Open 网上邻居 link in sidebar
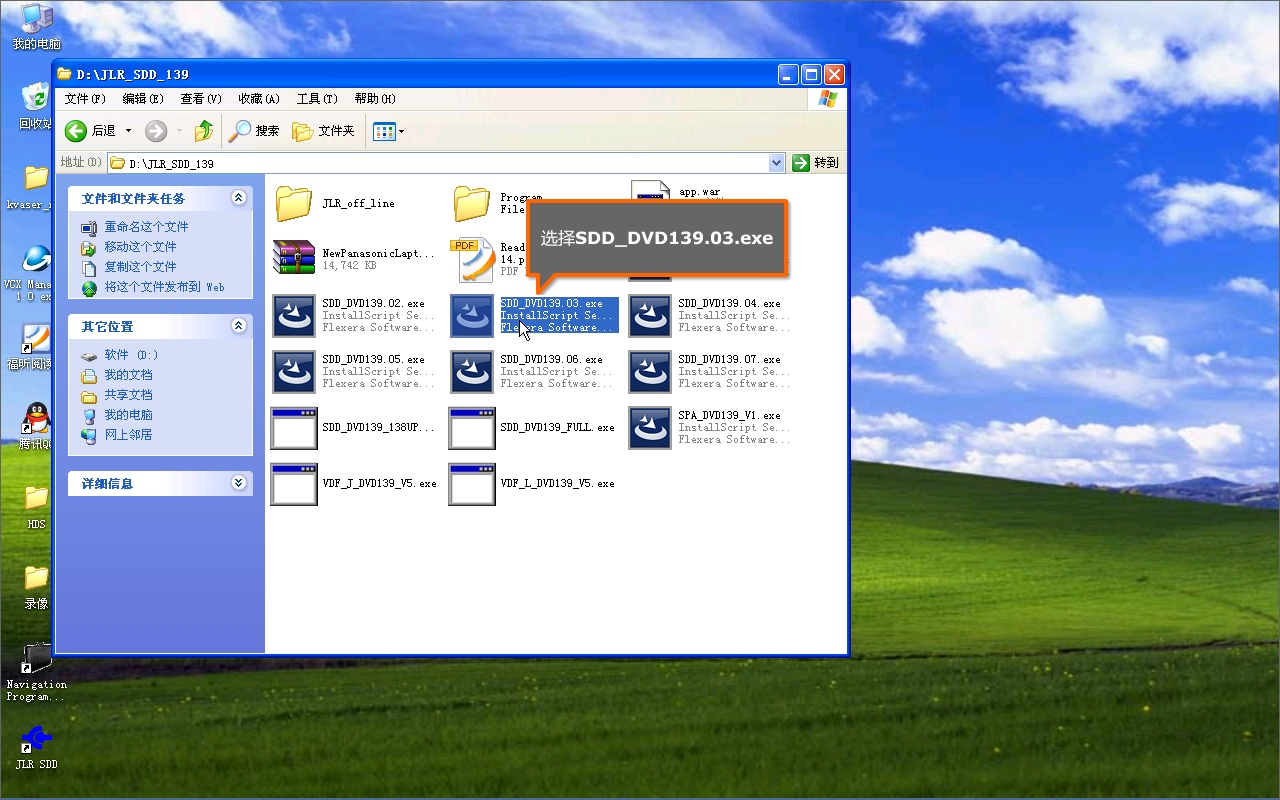Viewport: 1280px width, 800px height. [128, 435]
